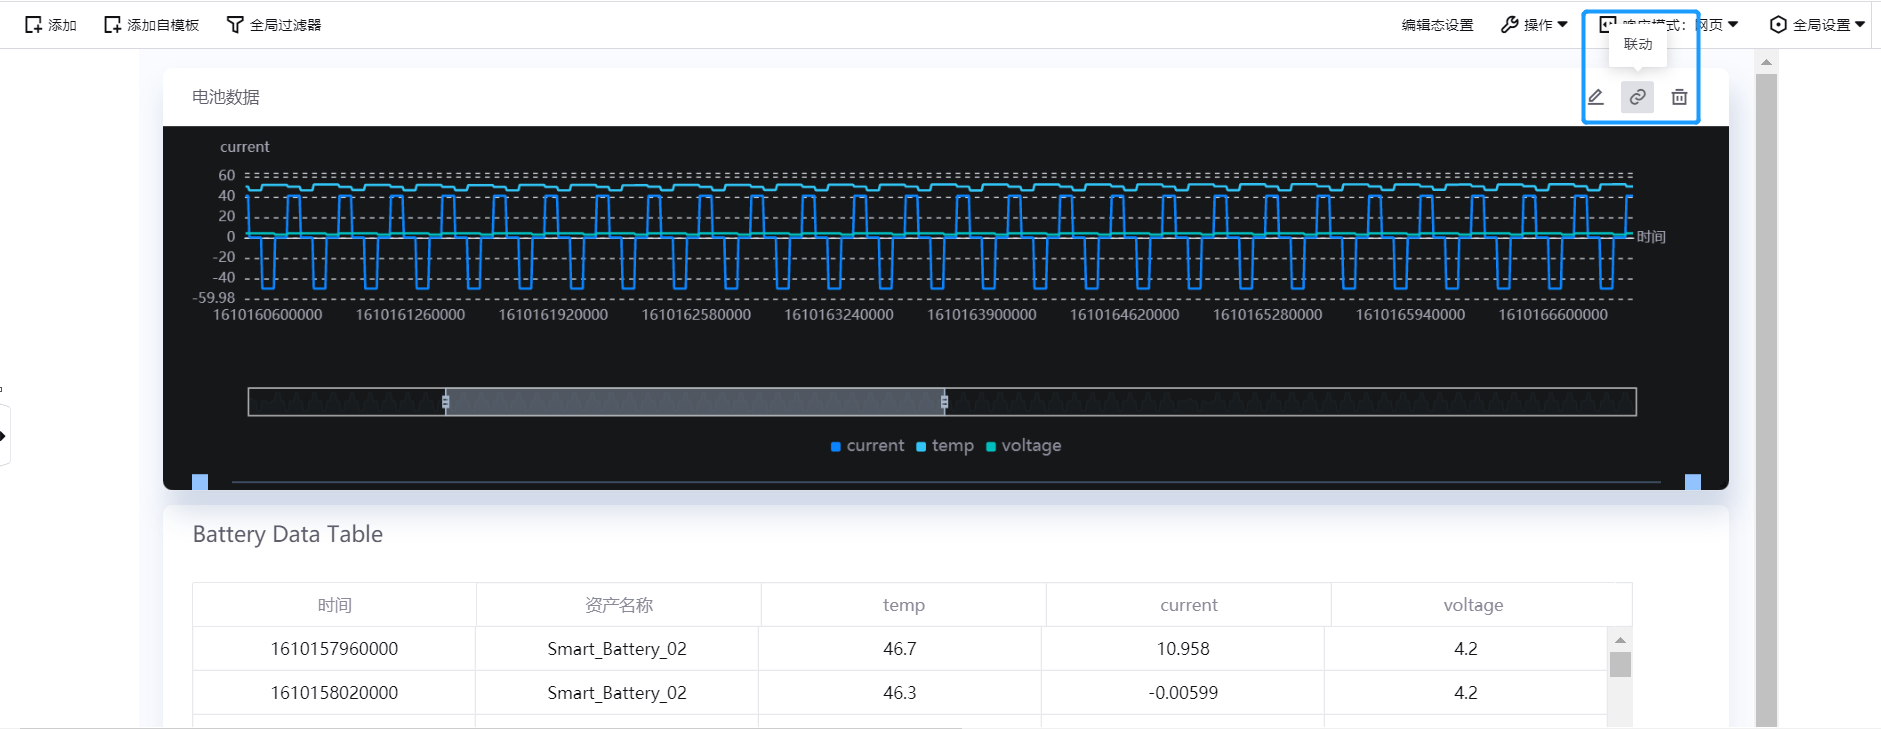Delete the 电池数据 chart via trash icon

(x=1679, y=97)
